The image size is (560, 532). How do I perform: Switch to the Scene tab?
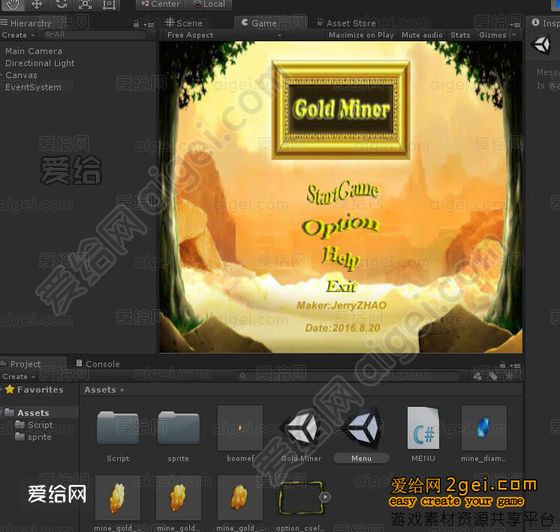(x=184, y=23)
